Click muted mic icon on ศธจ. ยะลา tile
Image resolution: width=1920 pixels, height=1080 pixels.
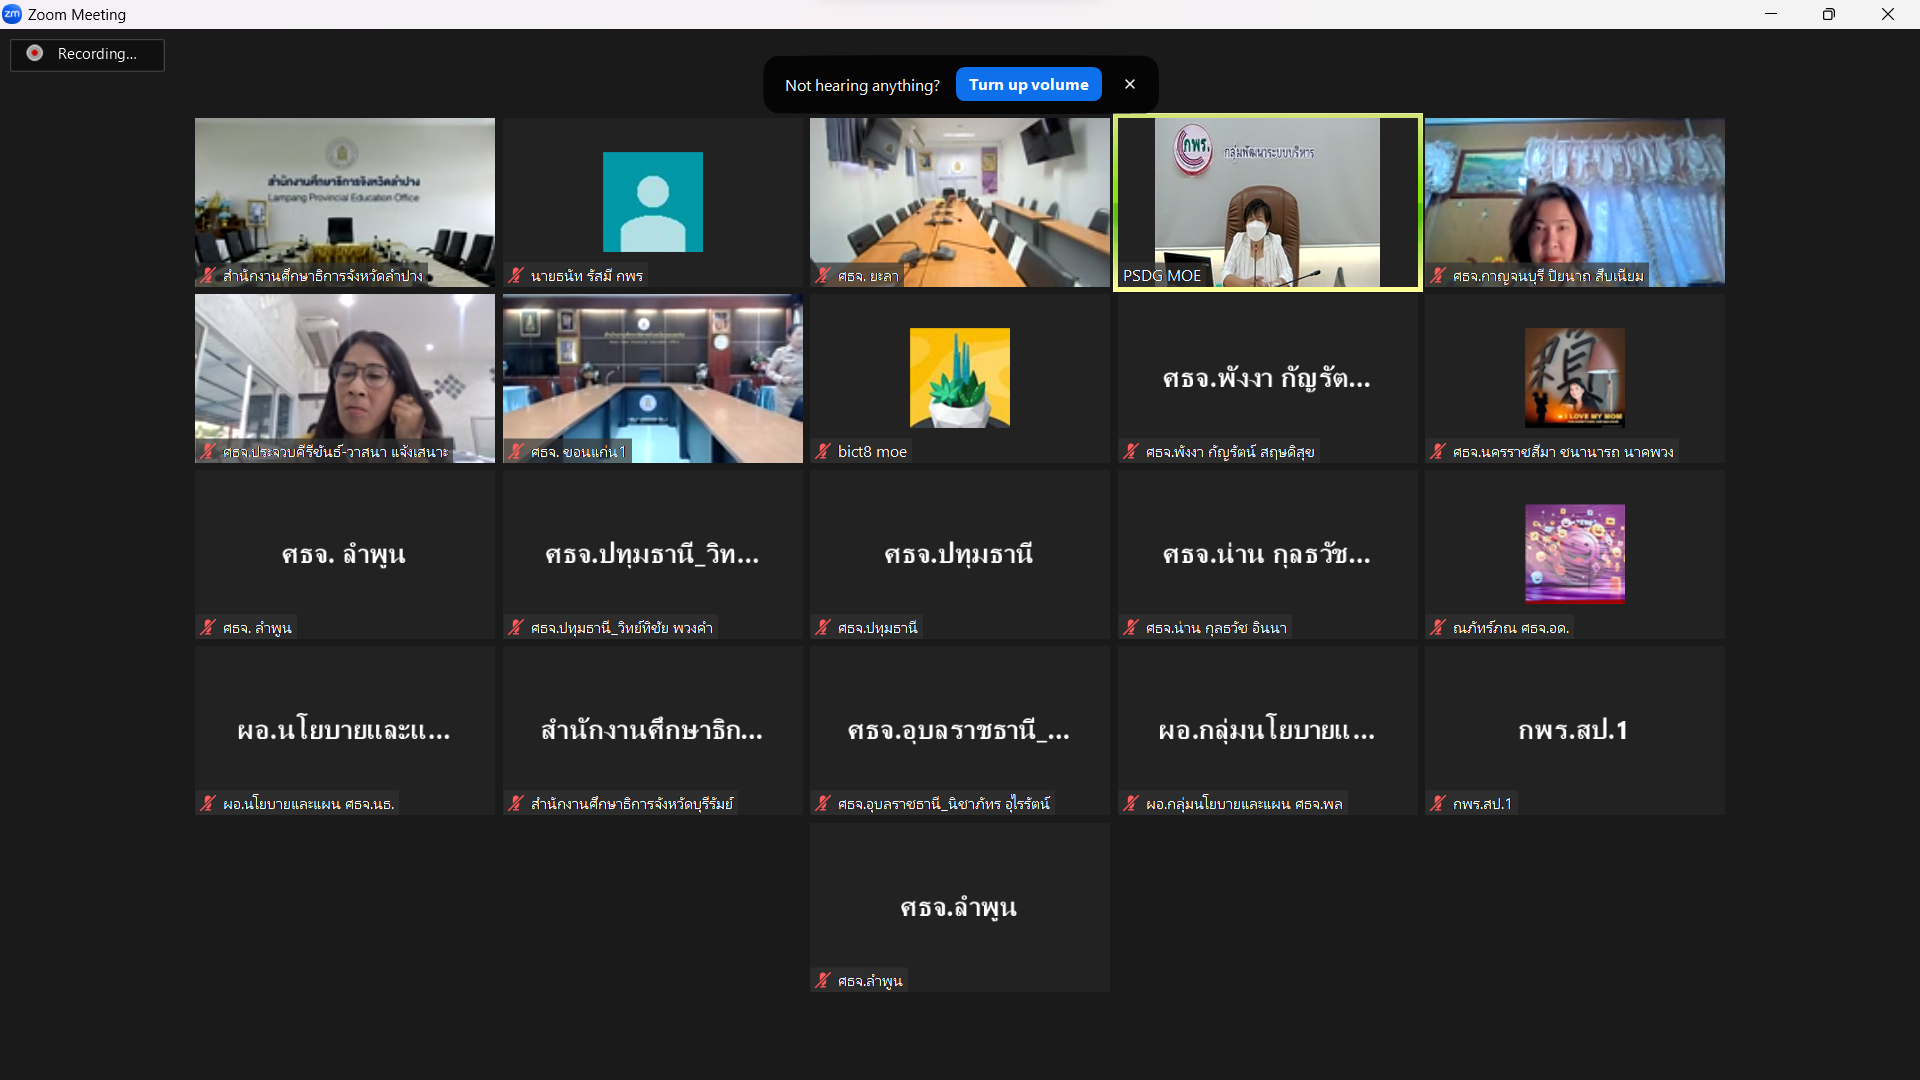tap(823, 276)
